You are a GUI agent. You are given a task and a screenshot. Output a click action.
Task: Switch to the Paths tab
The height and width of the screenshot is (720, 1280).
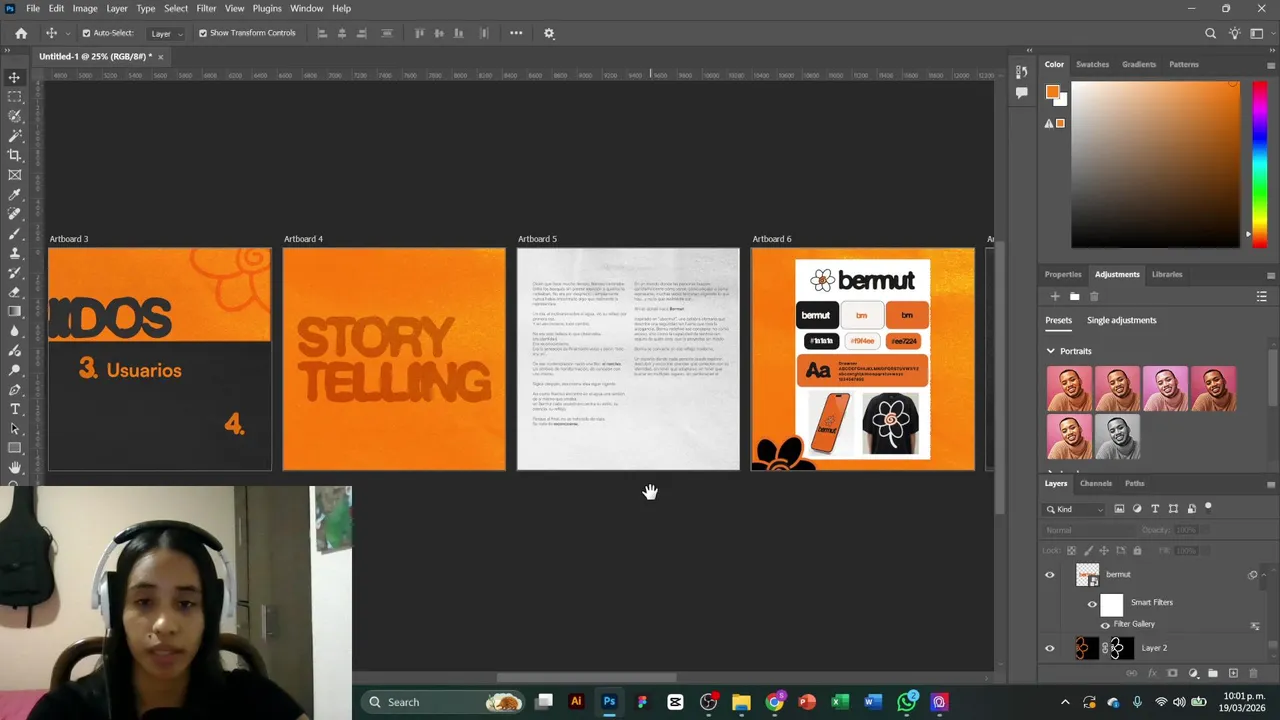(x=1134, y=484)
